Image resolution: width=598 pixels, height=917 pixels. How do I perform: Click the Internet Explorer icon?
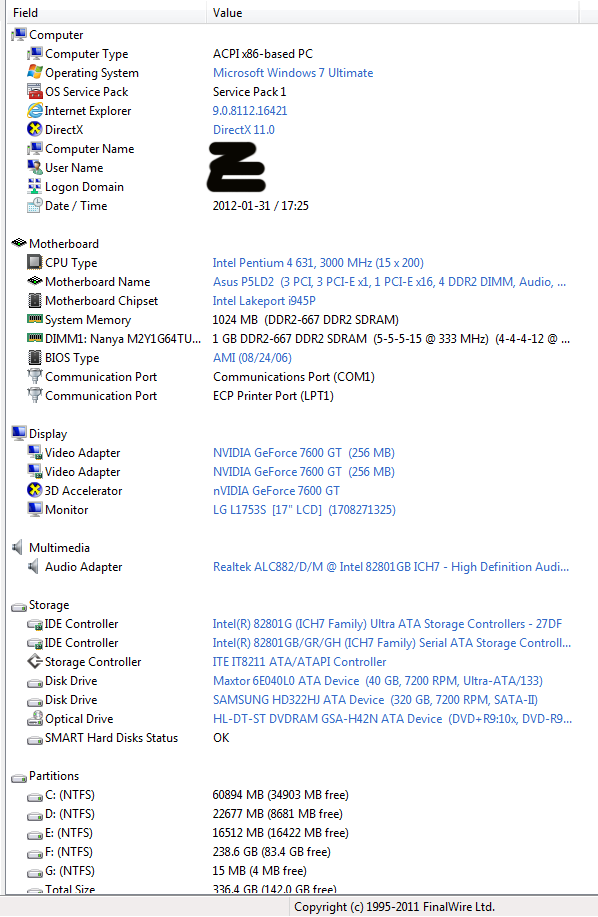pyautogui.click(x=34, y=111)
